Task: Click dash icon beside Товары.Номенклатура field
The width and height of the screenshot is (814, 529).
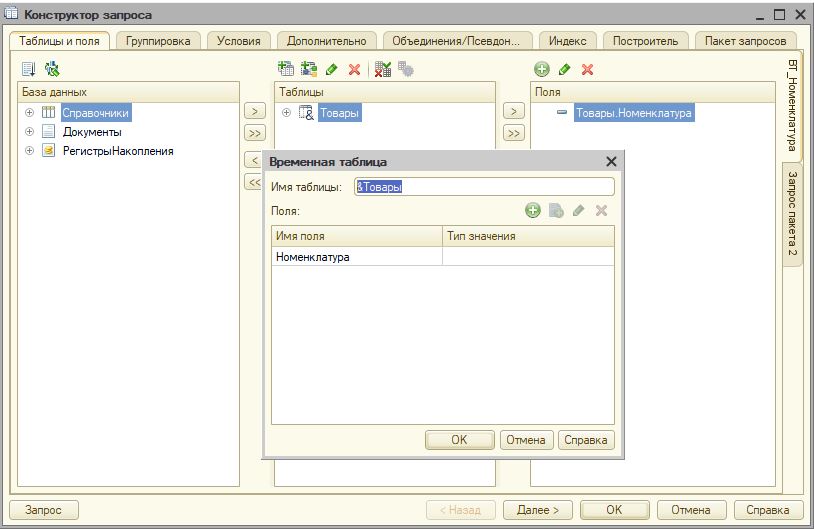Action: [562, 112]
